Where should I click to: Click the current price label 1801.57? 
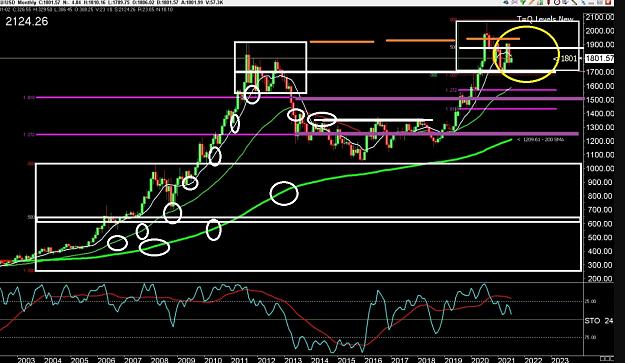599,59
